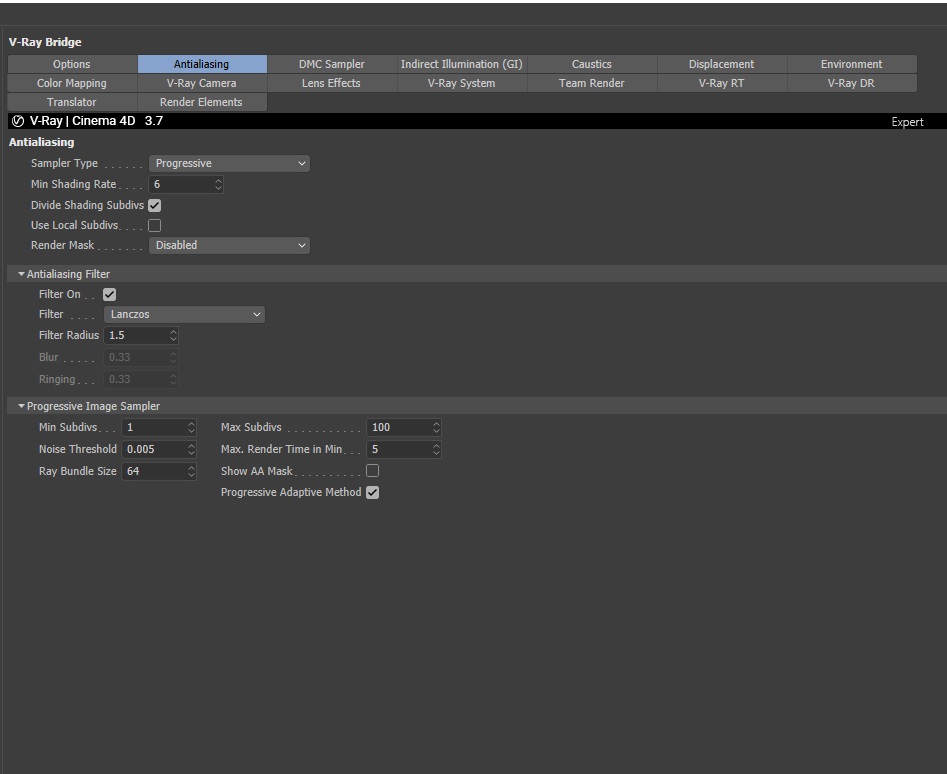Click the Filter Radius label
The image size is (947, 774).
(69, 336)
